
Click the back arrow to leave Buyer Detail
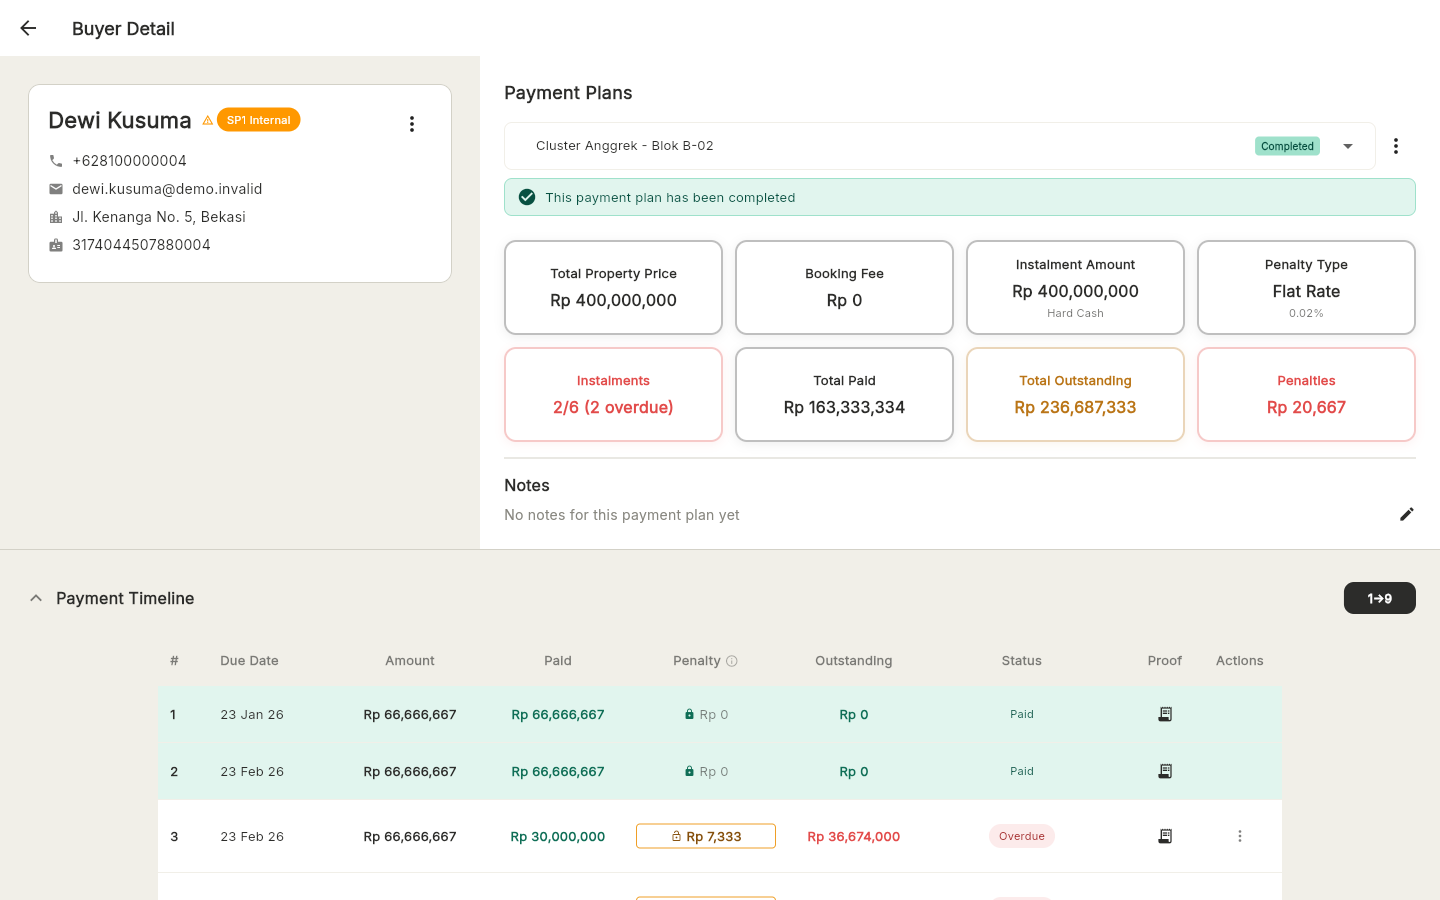[27, 28]
